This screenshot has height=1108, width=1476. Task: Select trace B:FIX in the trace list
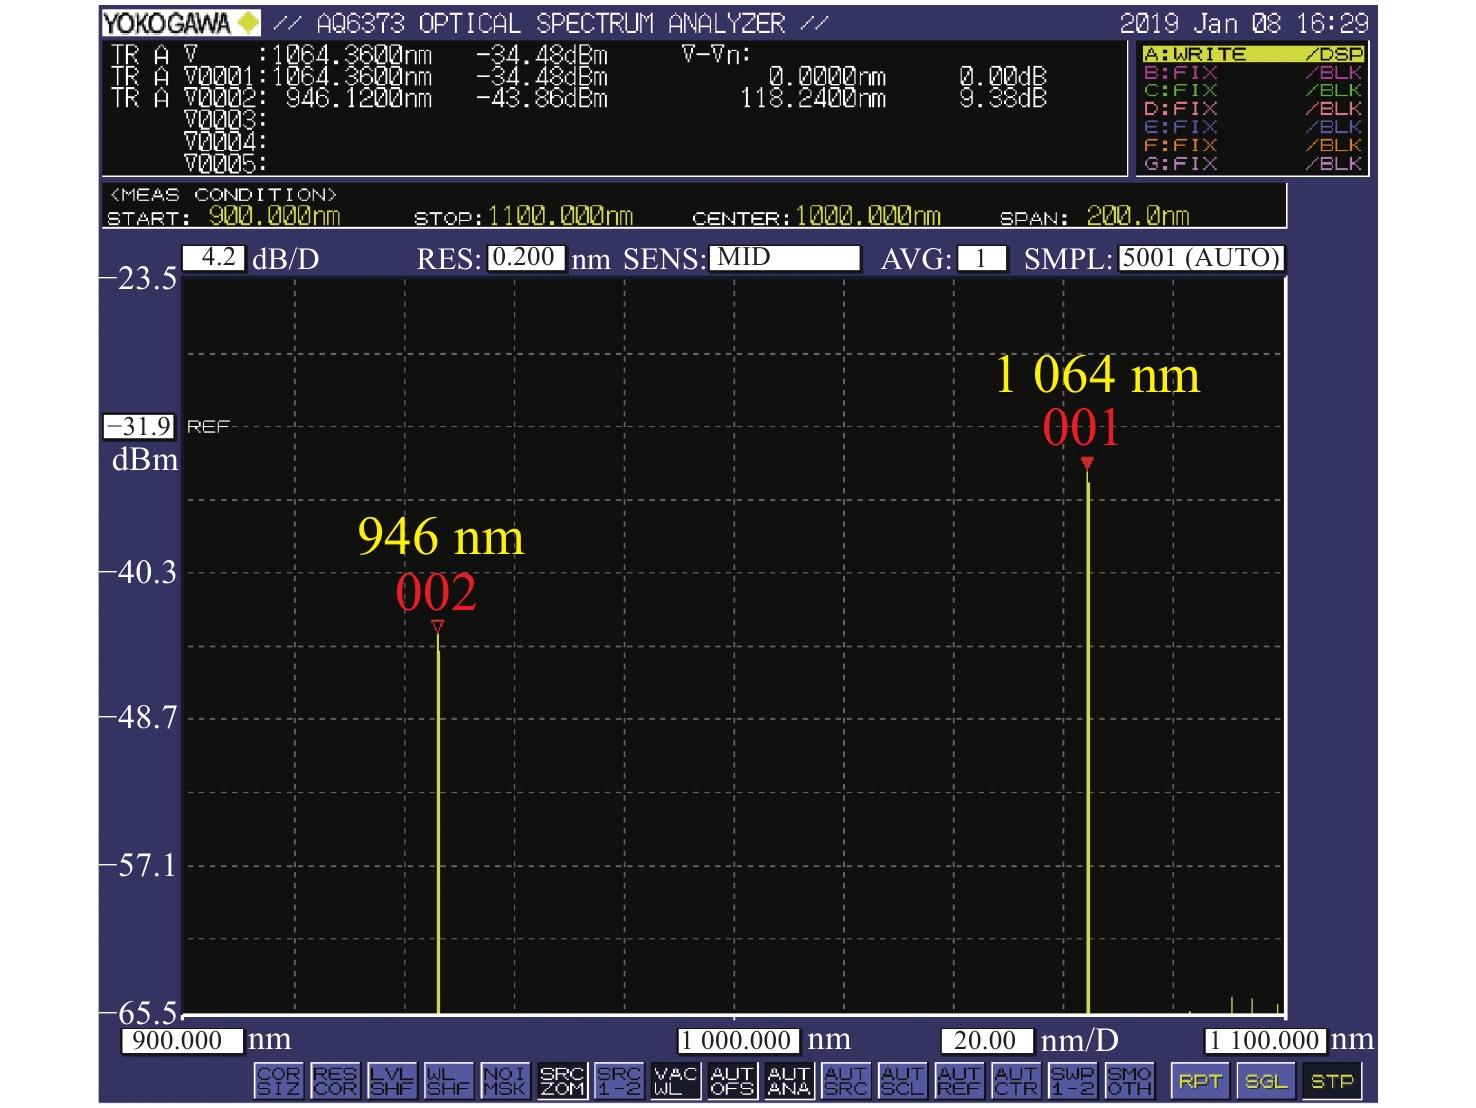(1252, 73)
